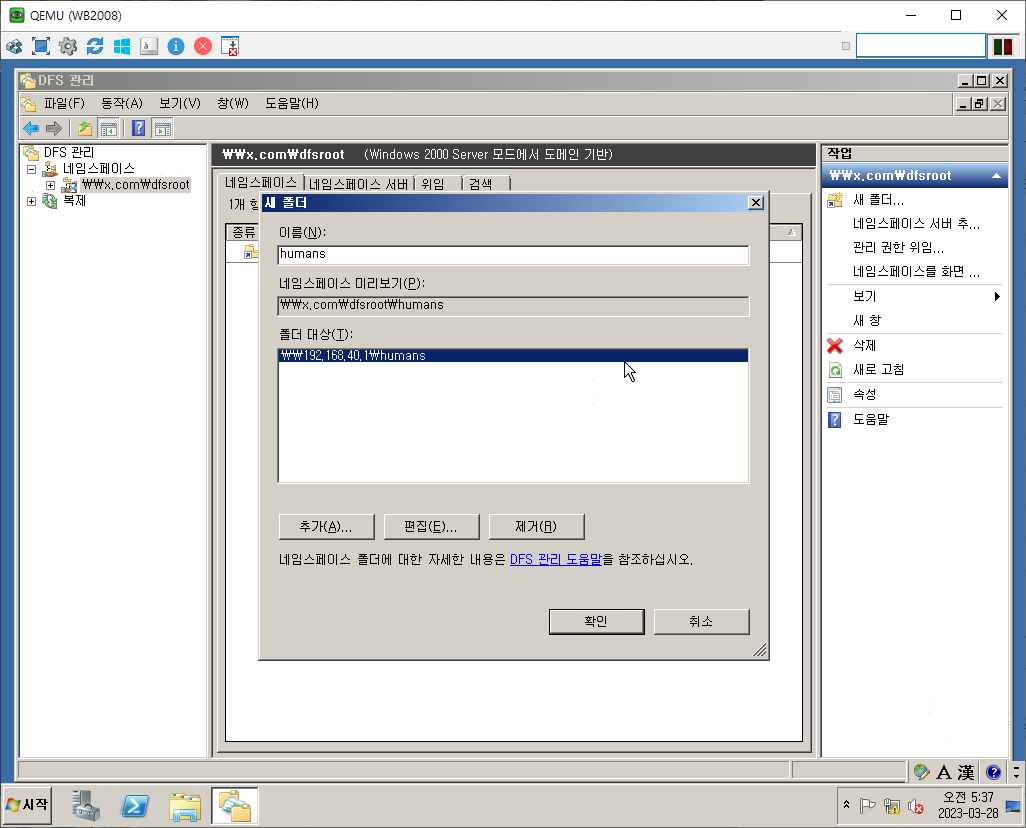1026x828 pixels.
Task: Expand the 복제 tree node
Action: coord(31,201)
